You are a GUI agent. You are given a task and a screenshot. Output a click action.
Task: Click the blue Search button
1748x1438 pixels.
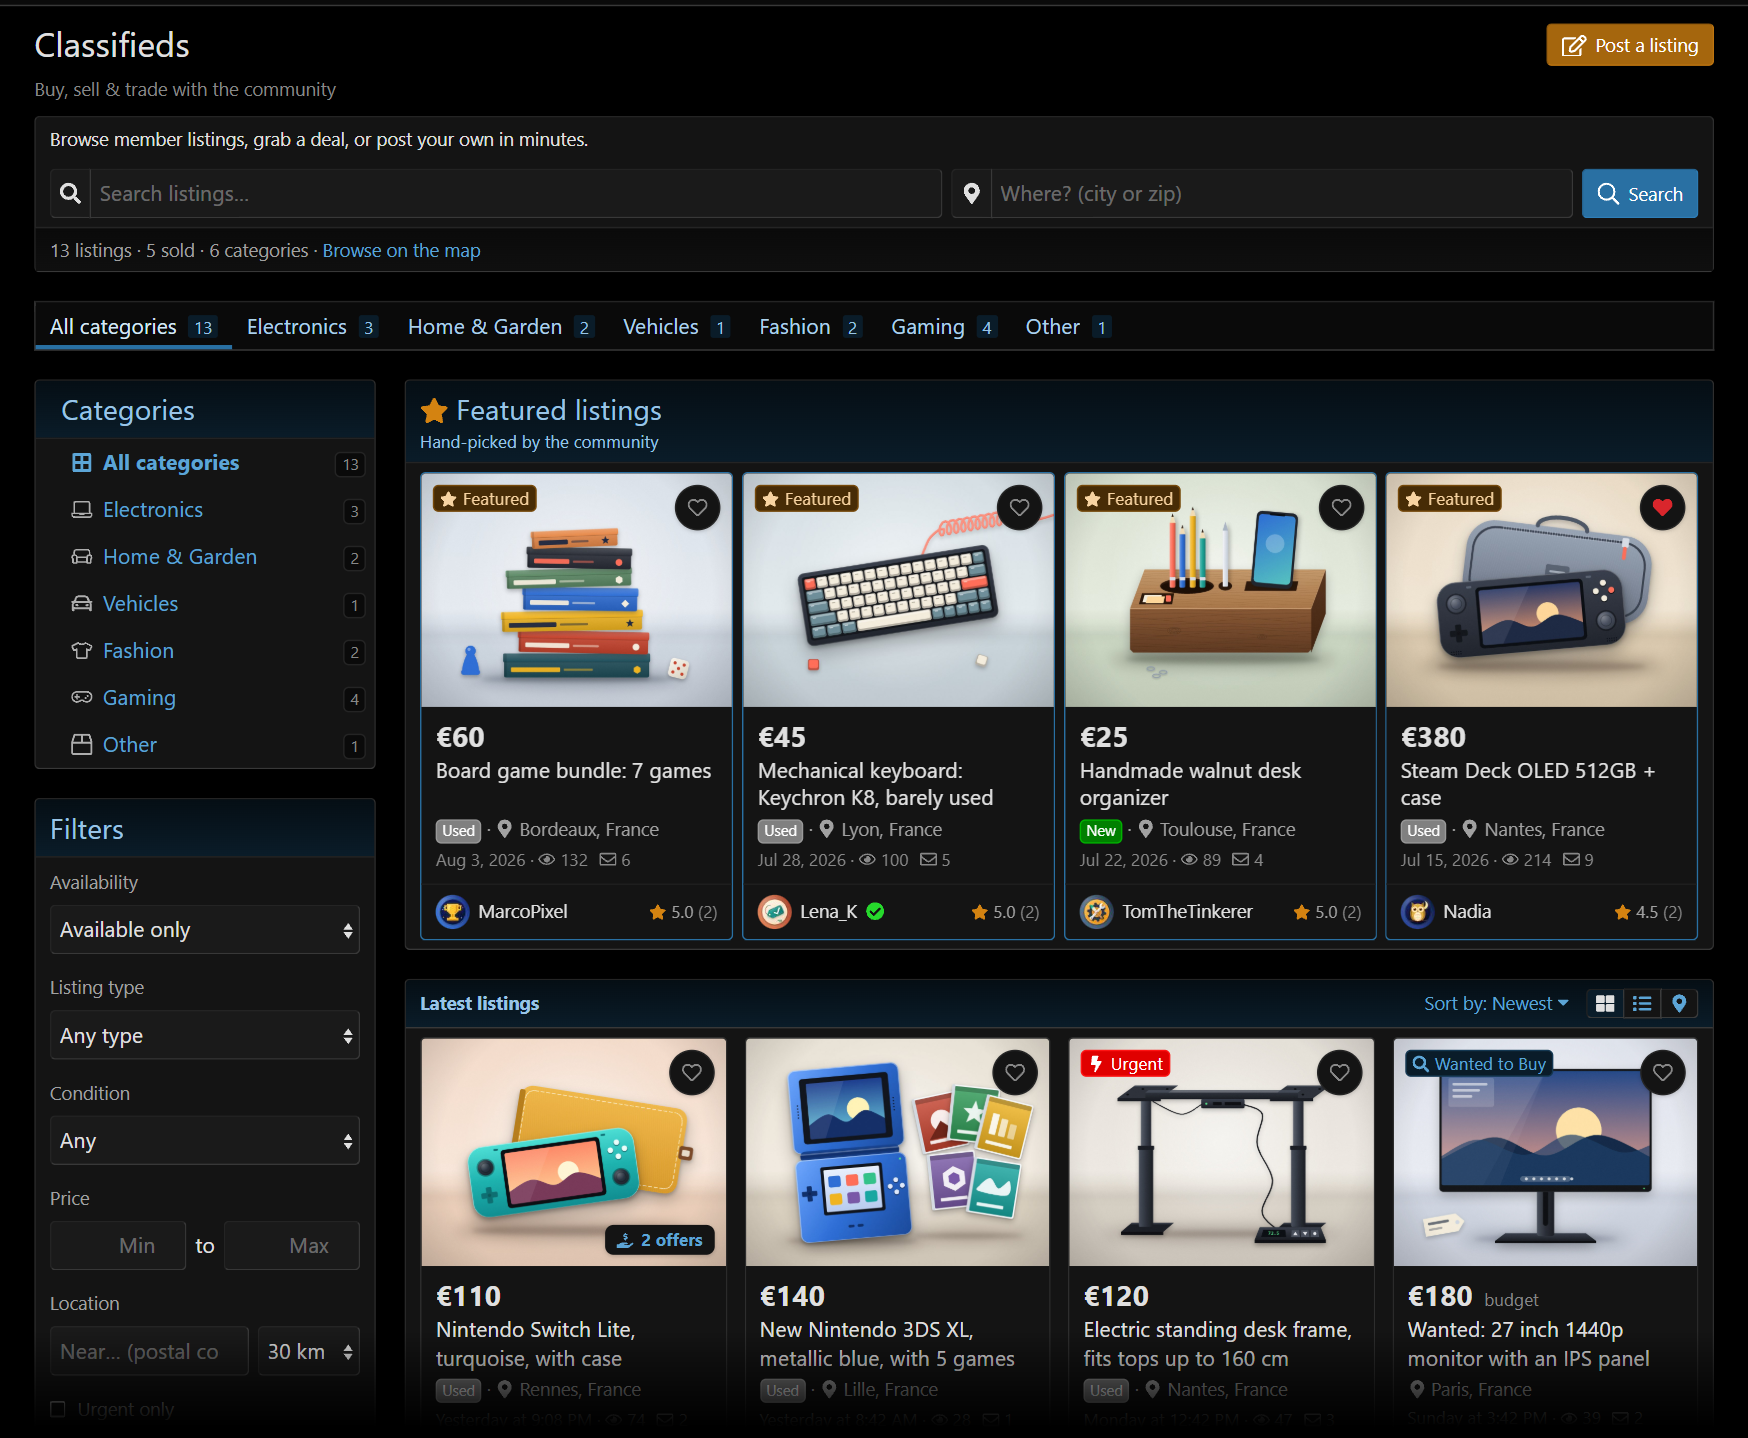point(1640,194)
